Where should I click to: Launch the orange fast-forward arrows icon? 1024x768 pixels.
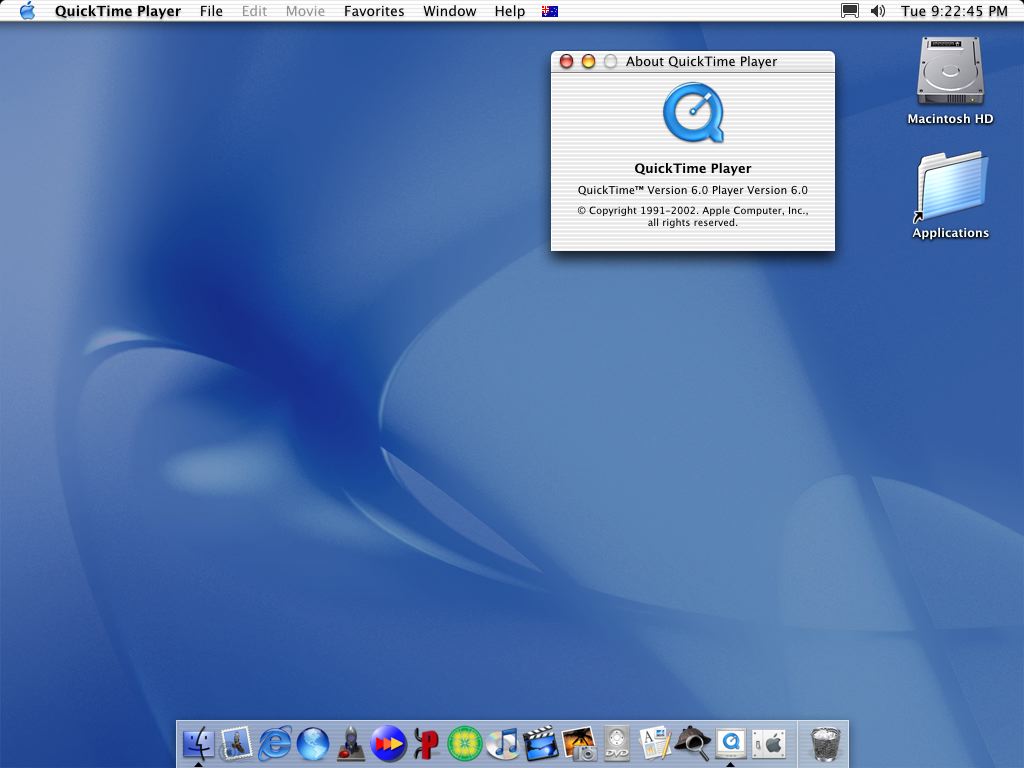coord(389,743)
